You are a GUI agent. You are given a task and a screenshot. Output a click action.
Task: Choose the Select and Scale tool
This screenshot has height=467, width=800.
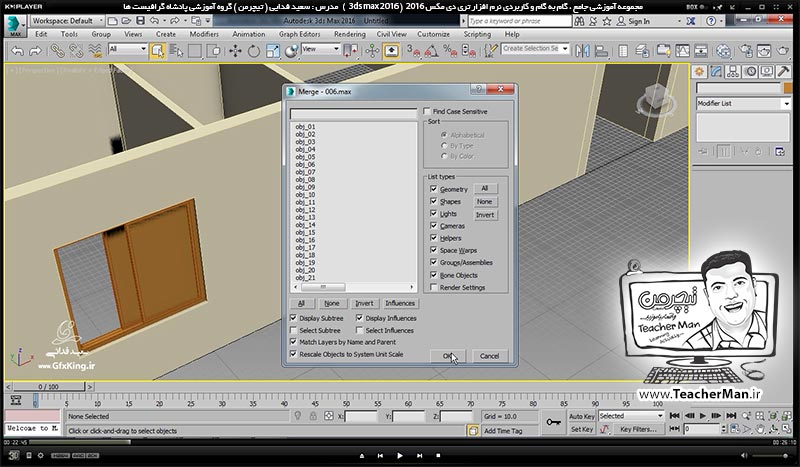tap(273, 51)
